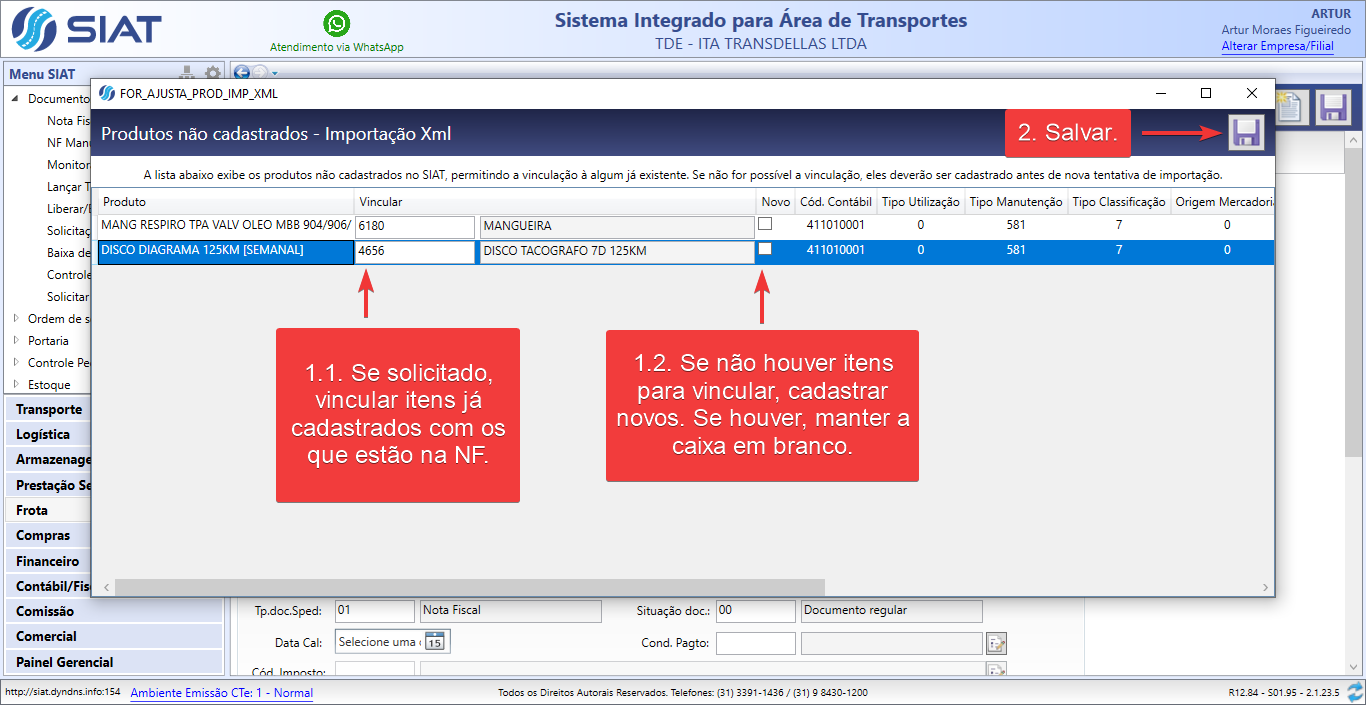
Task: Click Alterar Empresa/Filial link
Action: 1277,46
